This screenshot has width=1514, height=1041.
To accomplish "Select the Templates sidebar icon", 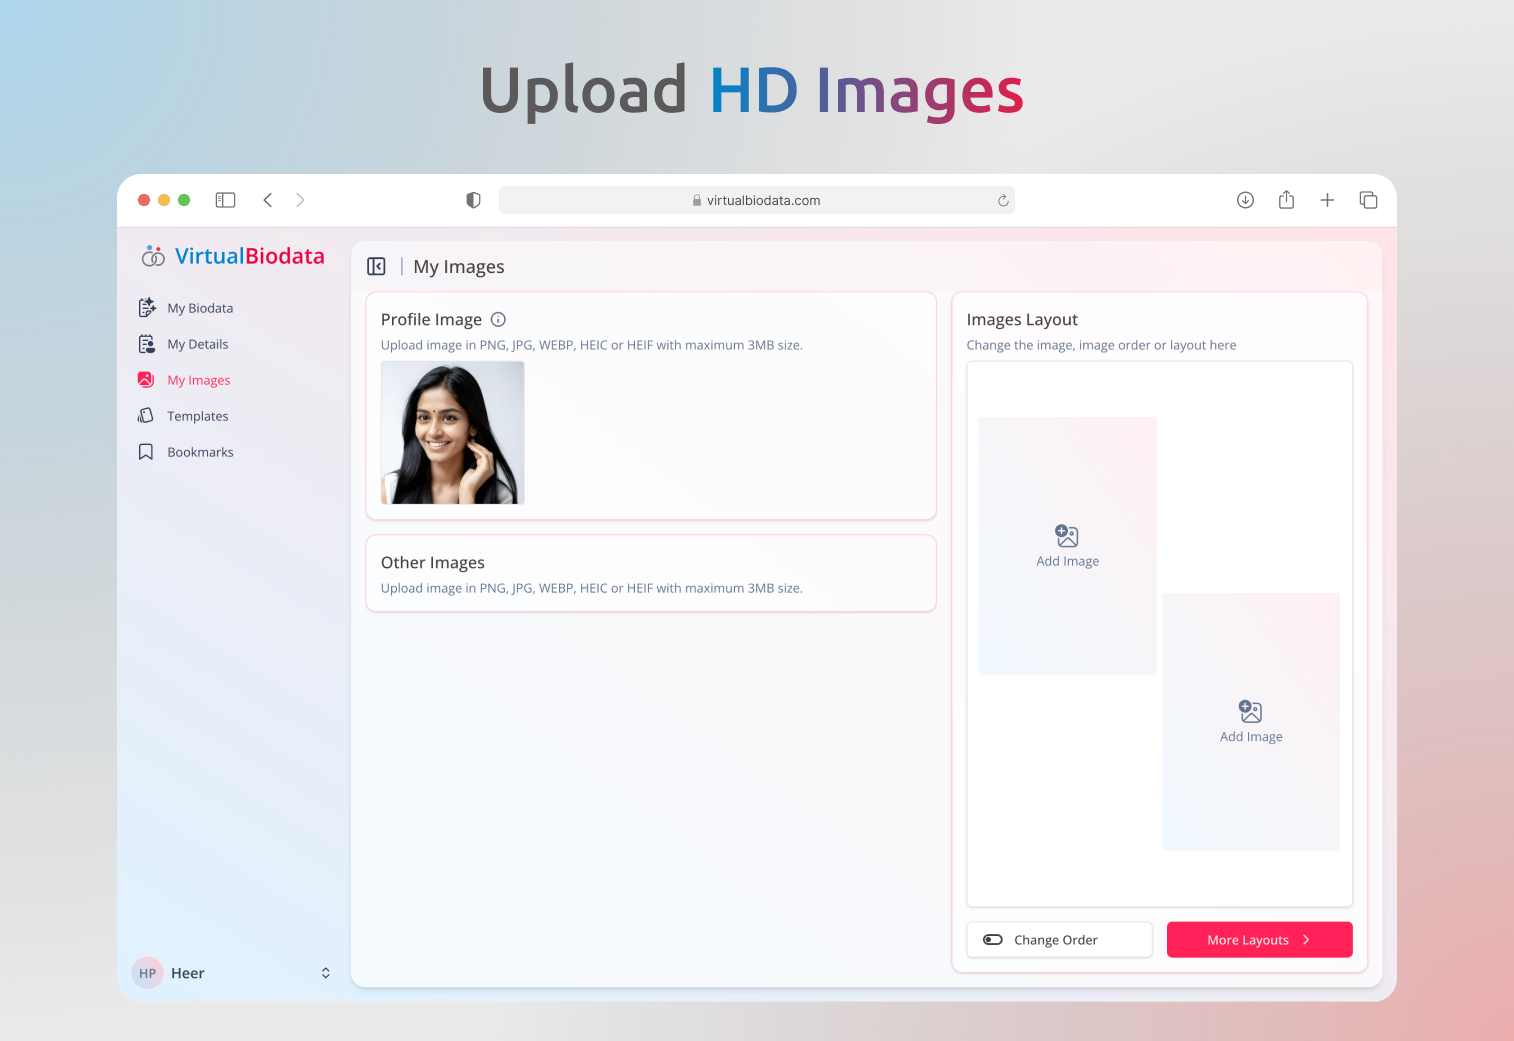I will point(146,415).
